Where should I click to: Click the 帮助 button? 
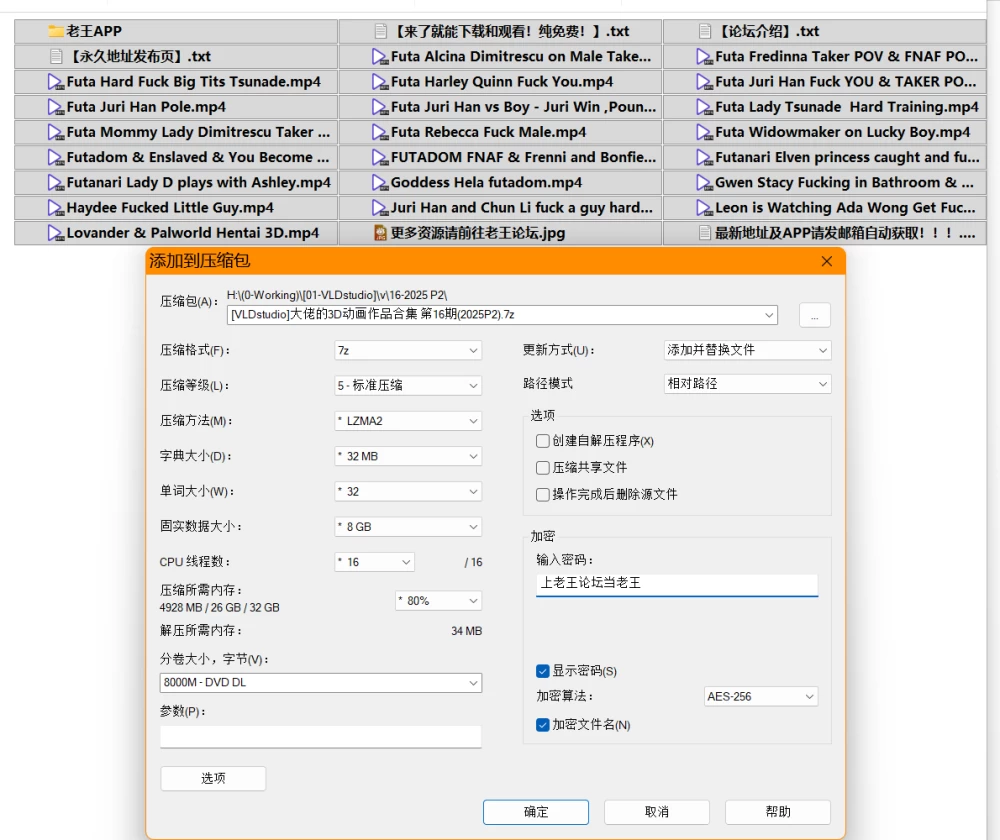point(778,812)
